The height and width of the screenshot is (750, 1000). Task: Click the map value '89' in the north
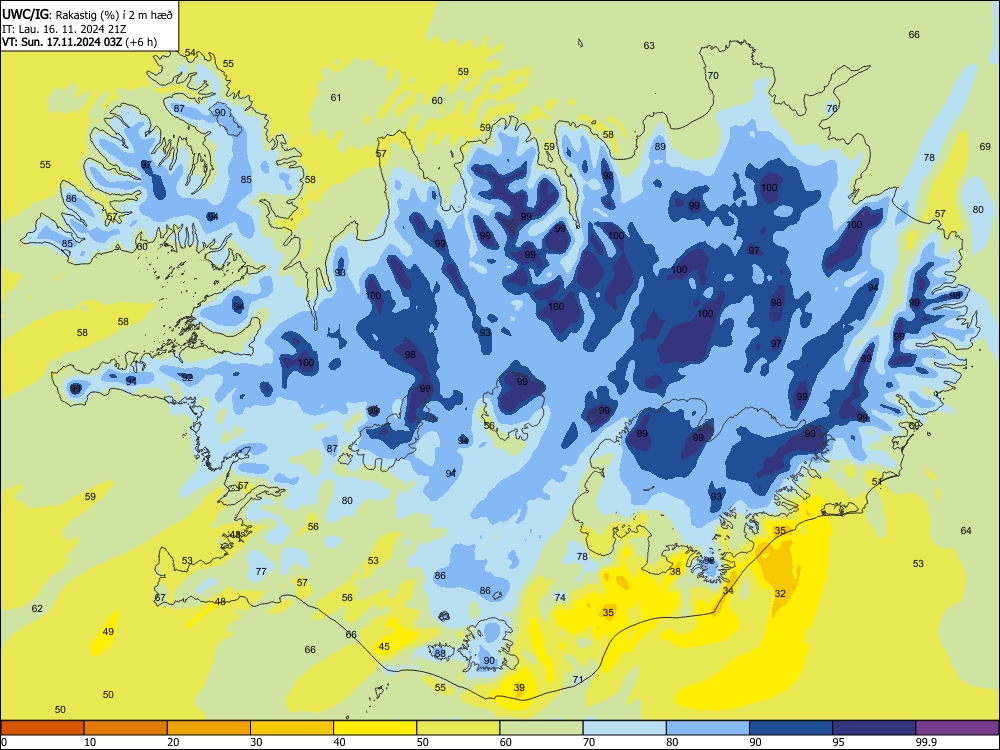660,146
